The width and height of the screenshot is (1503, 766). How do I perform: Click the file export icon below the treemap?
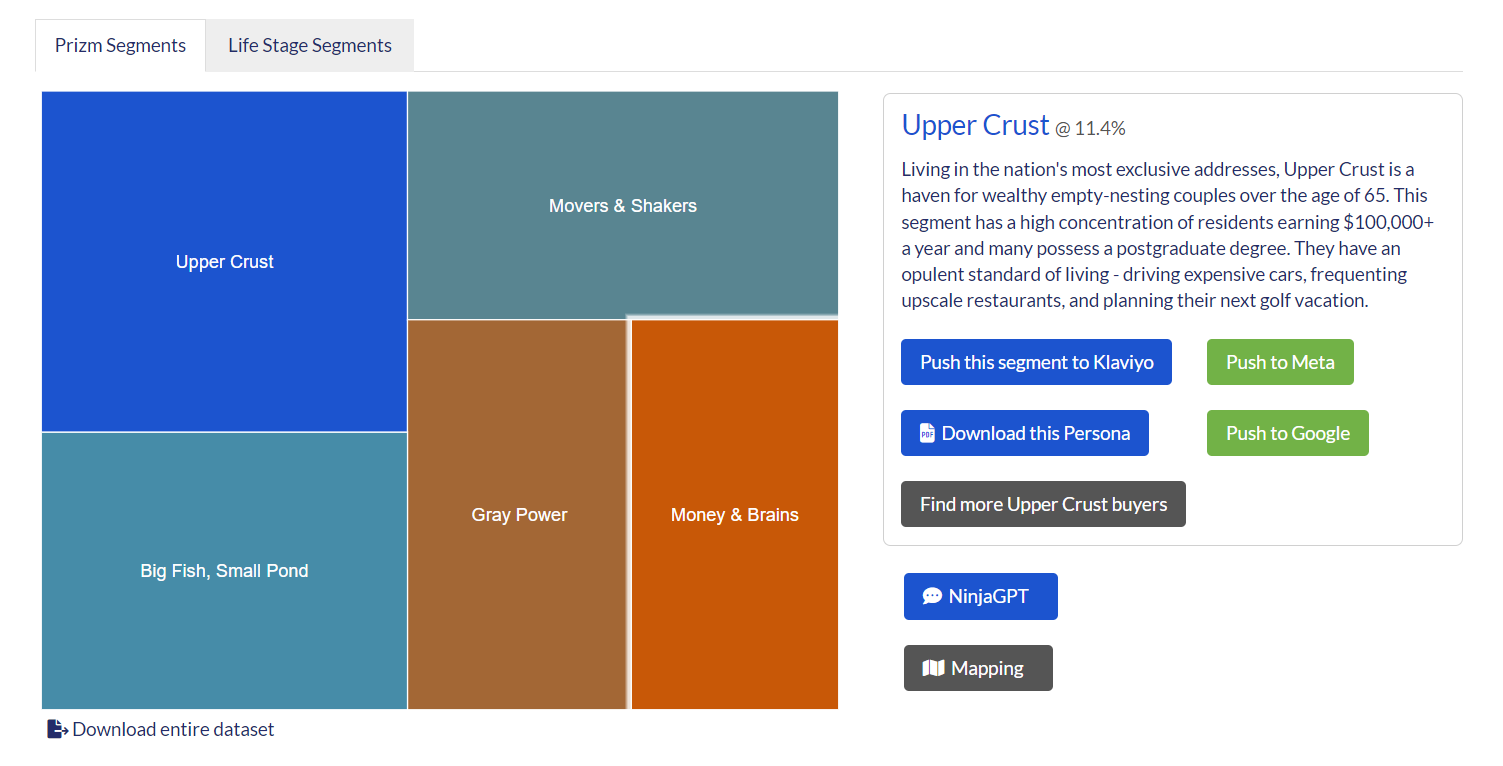coord(57,729)
